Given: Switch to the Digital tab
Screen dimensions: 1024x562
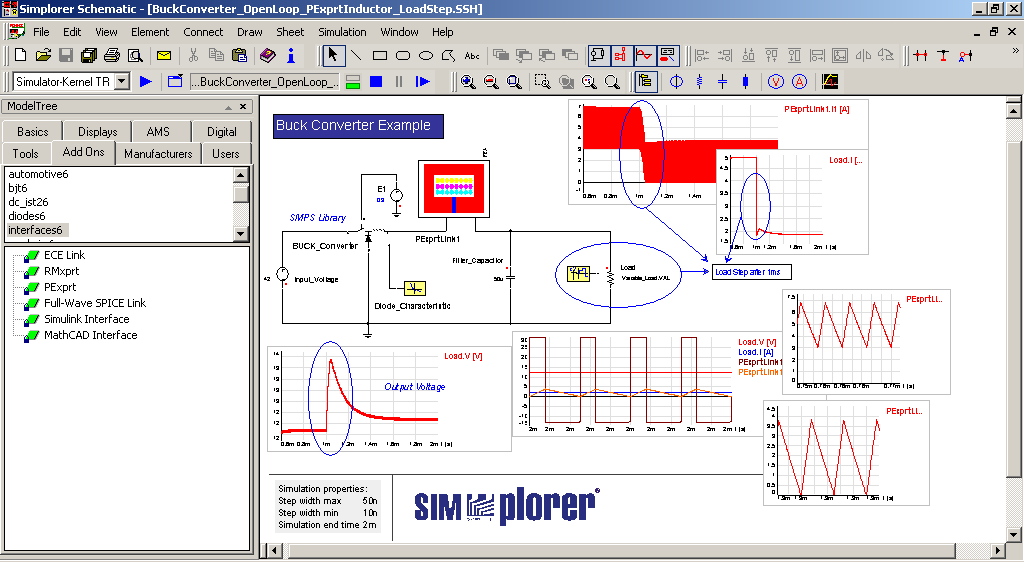Looking at the screenshot, I should [x=222, y=132].
